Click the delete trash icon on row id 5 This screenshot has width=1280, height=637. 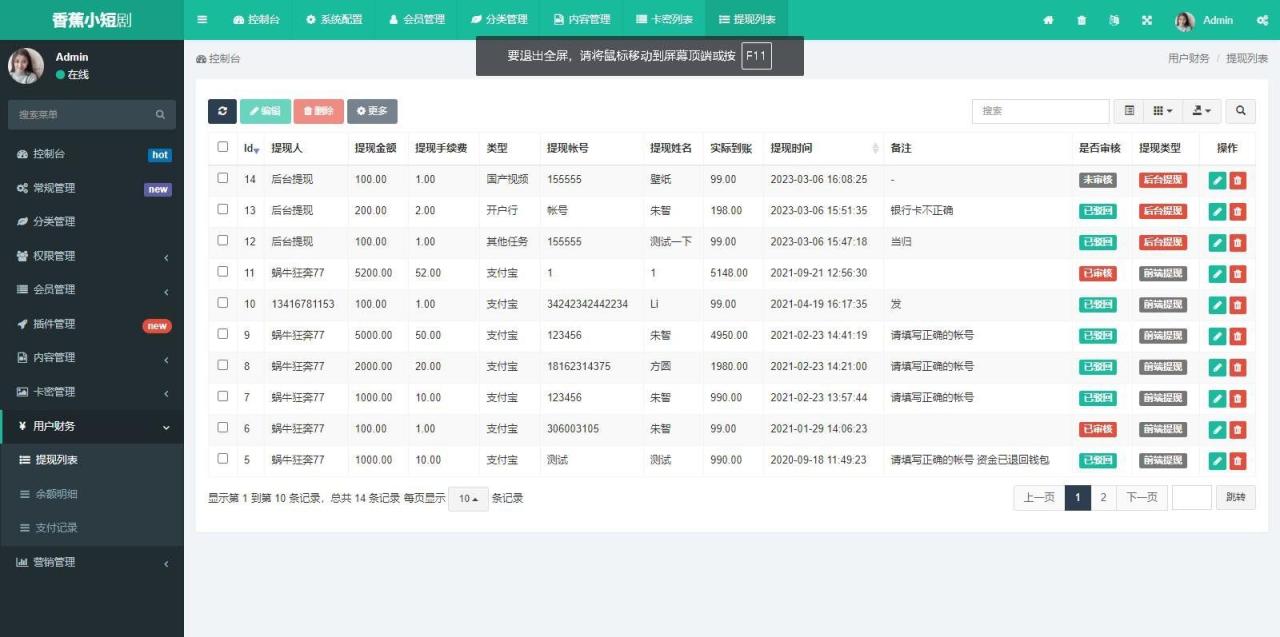[1240, 460]
